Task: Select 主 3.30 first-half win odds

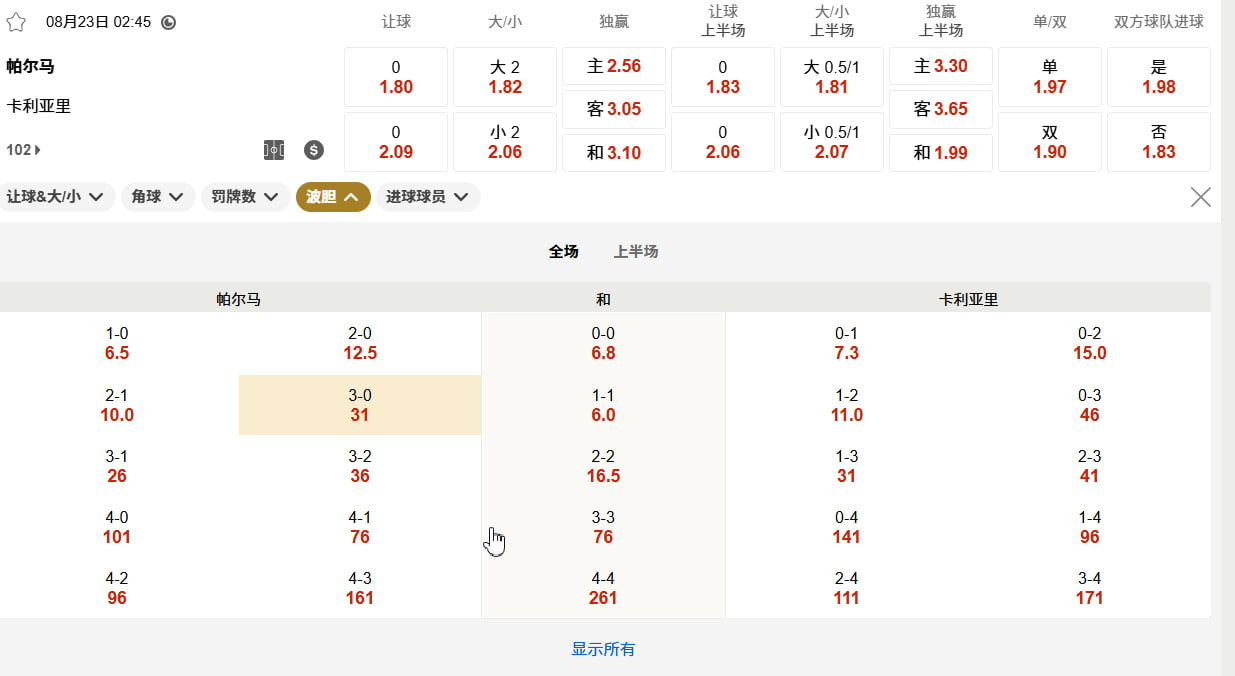Action: [x=941, y=66]
